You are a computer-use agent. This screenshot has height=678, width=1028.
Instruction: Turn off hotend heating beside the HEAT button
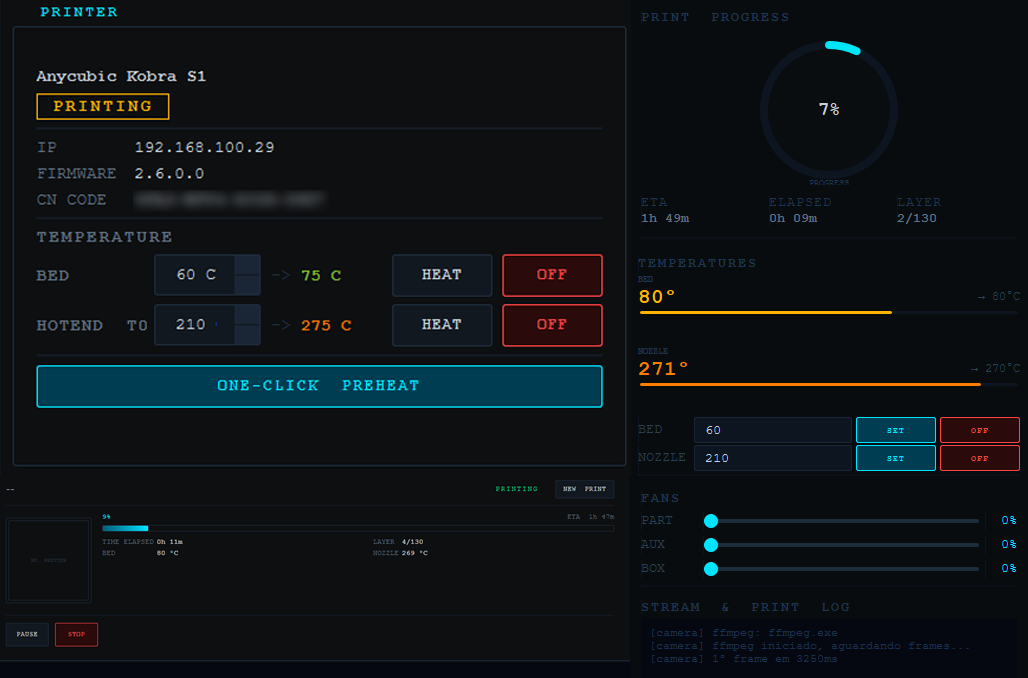click(x=552, y=325)
